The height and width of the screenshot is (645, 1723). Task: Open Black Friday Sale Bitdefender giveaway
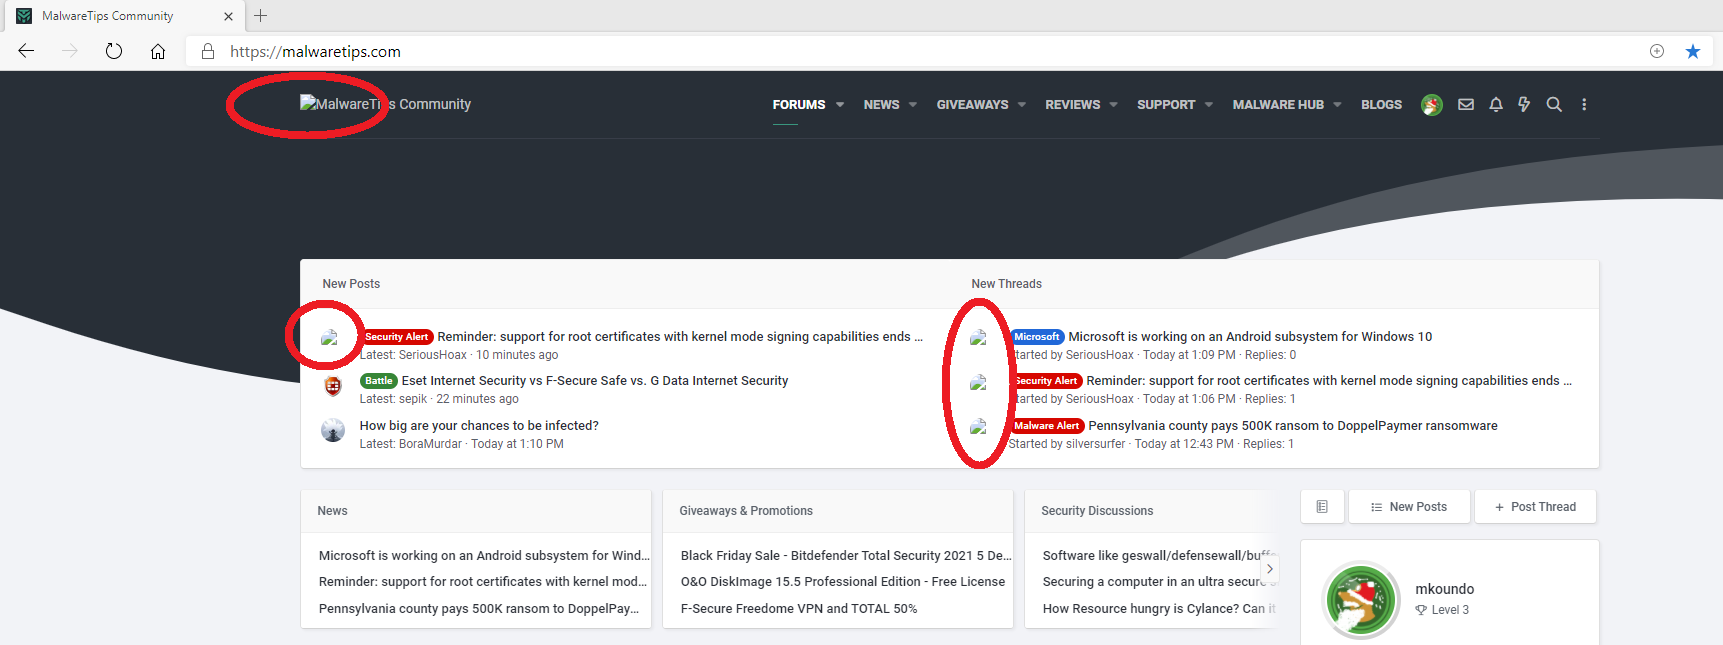point(846,556)
